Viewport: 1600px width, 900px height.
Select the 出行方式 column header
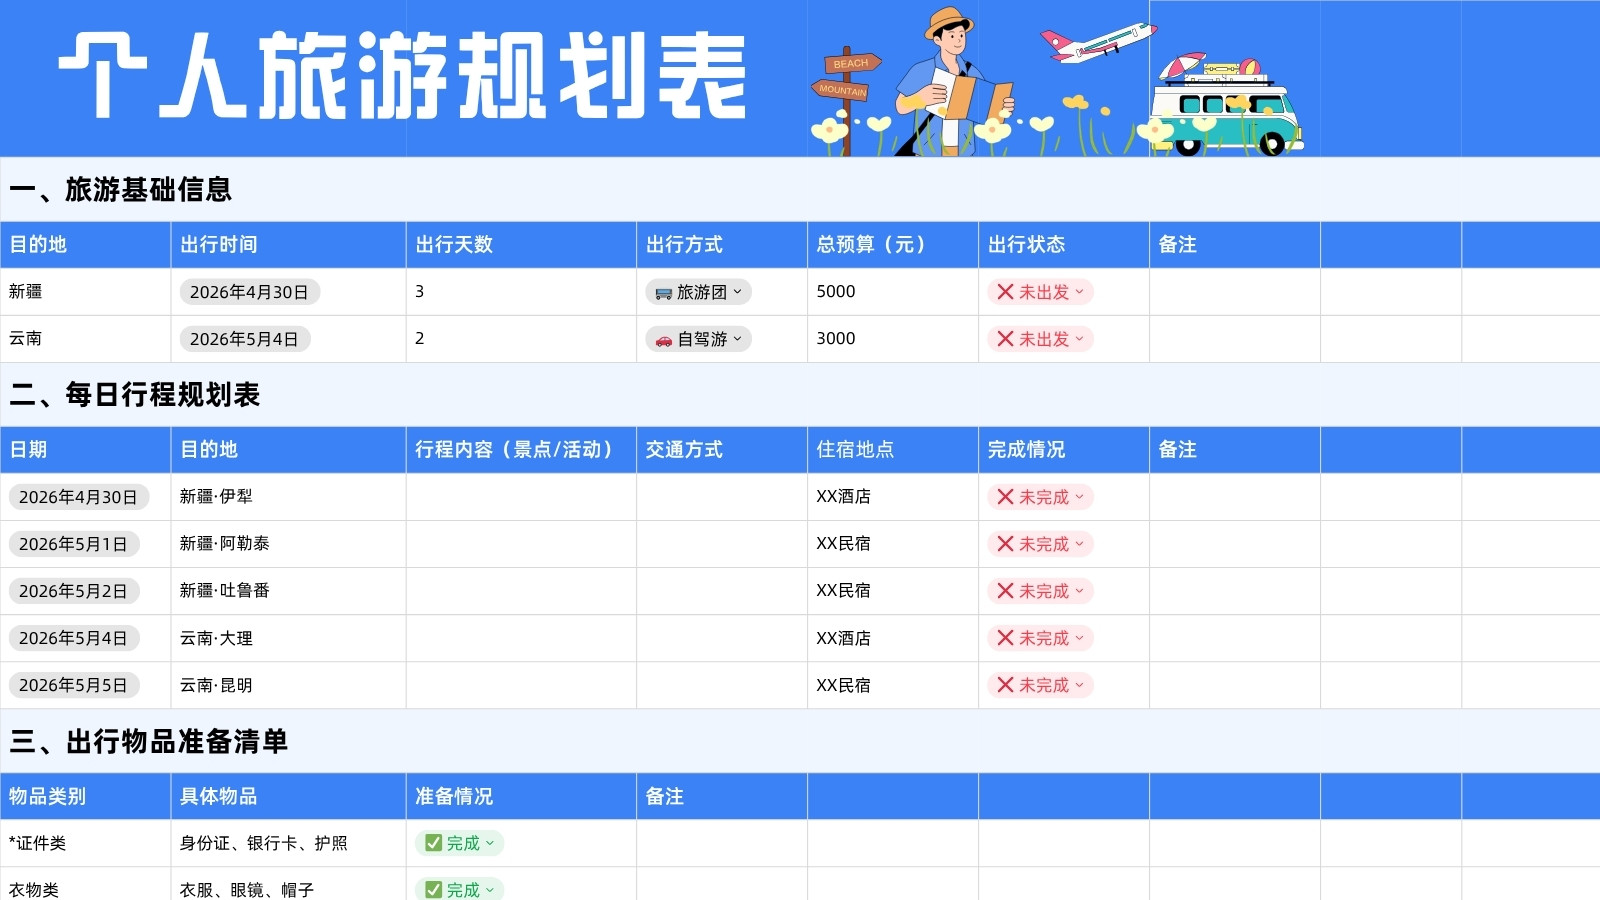coord(722,244)
